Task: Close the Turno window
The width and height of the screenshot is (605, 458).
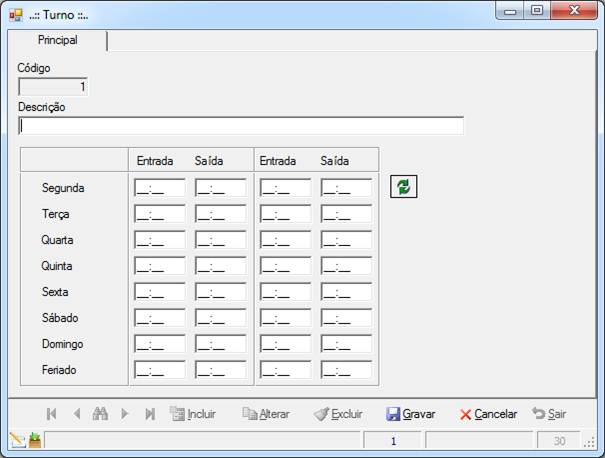Action: (x=574, y=10)
